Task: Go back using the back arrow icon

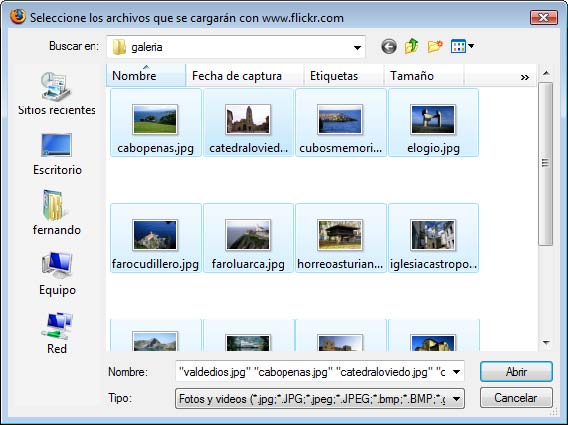Action: 389,46
